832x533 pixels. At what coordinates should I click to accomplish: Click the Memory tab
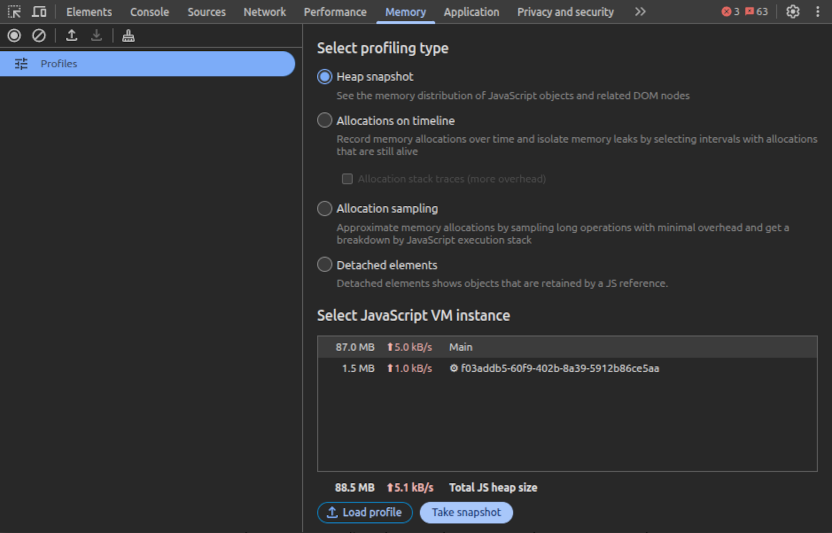coord(405,12)
